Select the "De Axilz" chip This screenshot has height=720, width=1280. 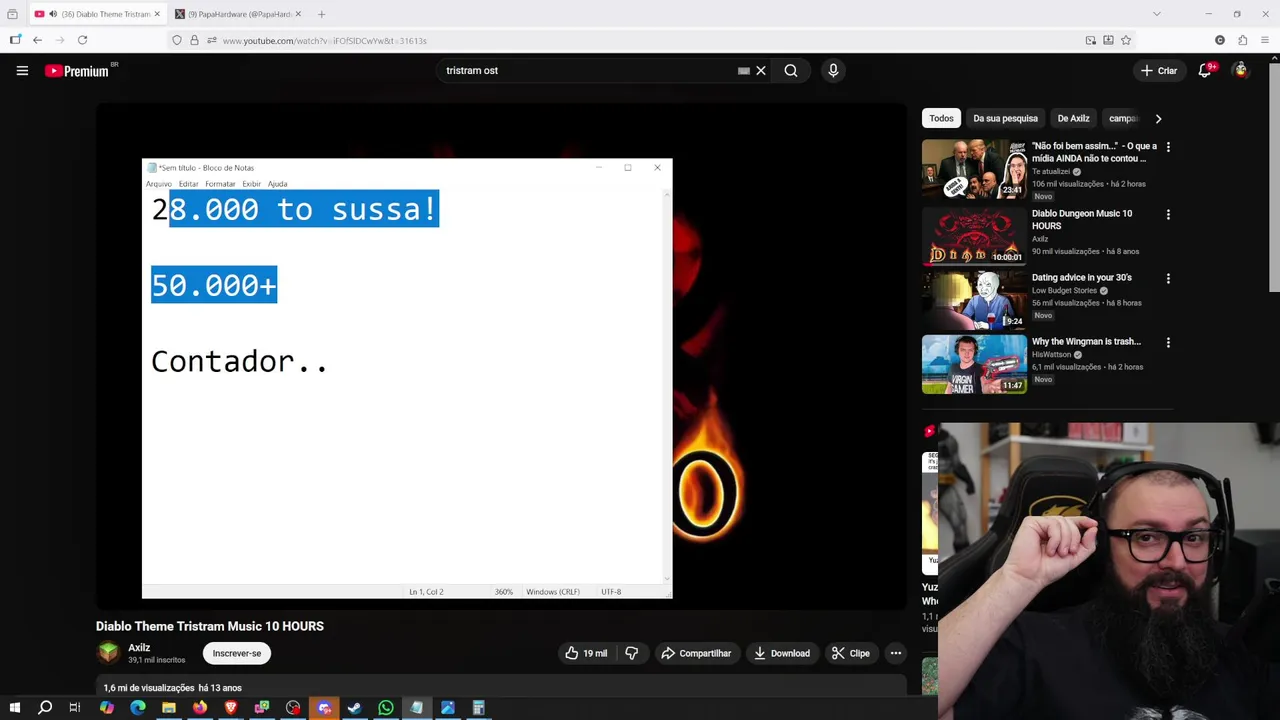click(1073, 118)
